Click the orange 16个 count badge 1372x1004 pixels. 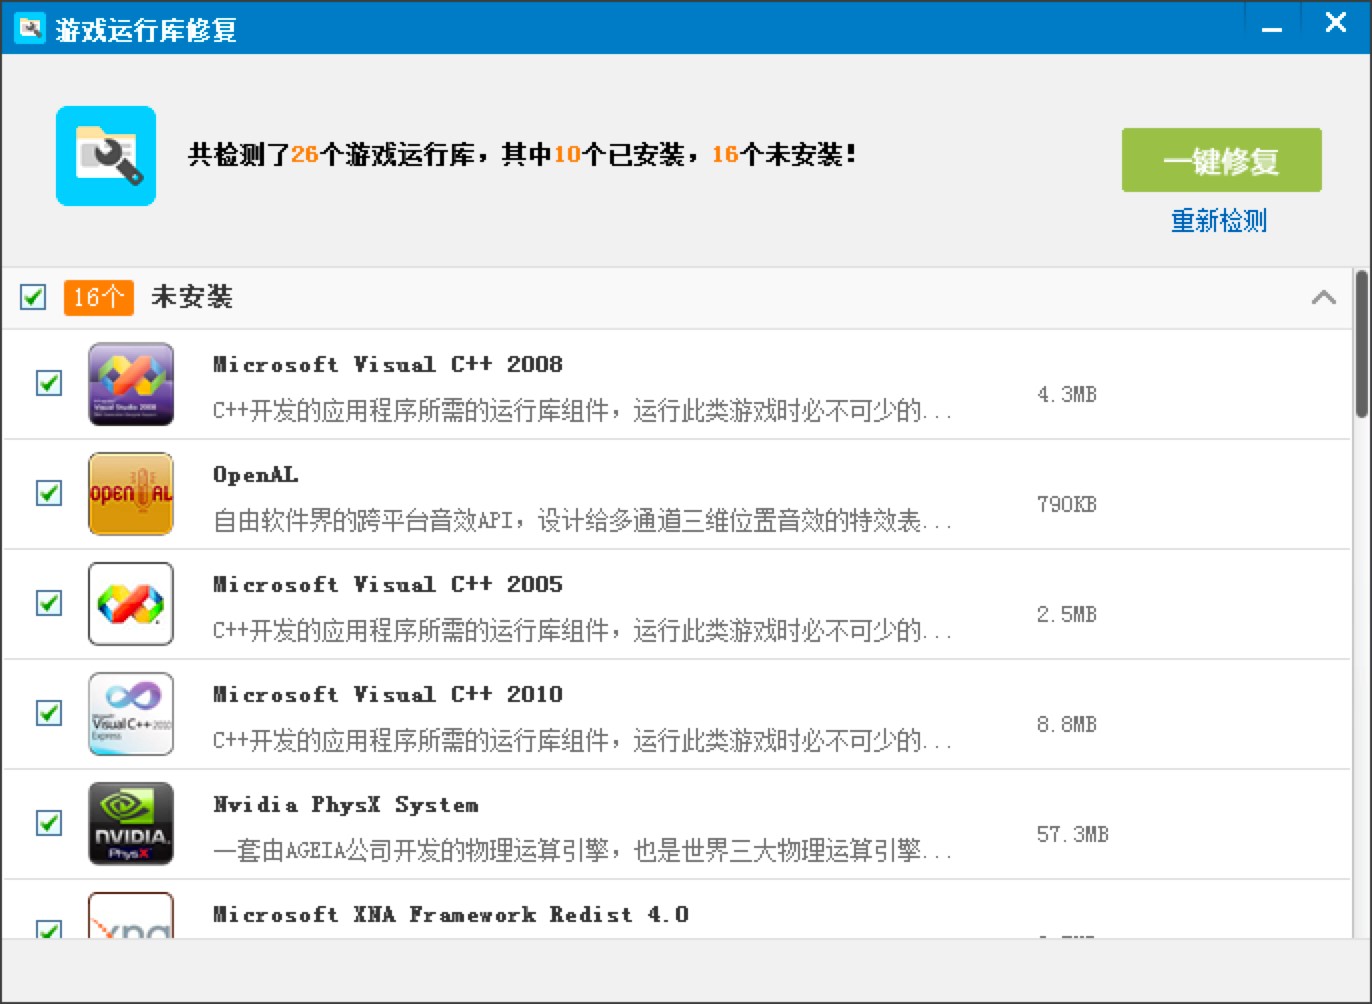(x=99, y=297)
